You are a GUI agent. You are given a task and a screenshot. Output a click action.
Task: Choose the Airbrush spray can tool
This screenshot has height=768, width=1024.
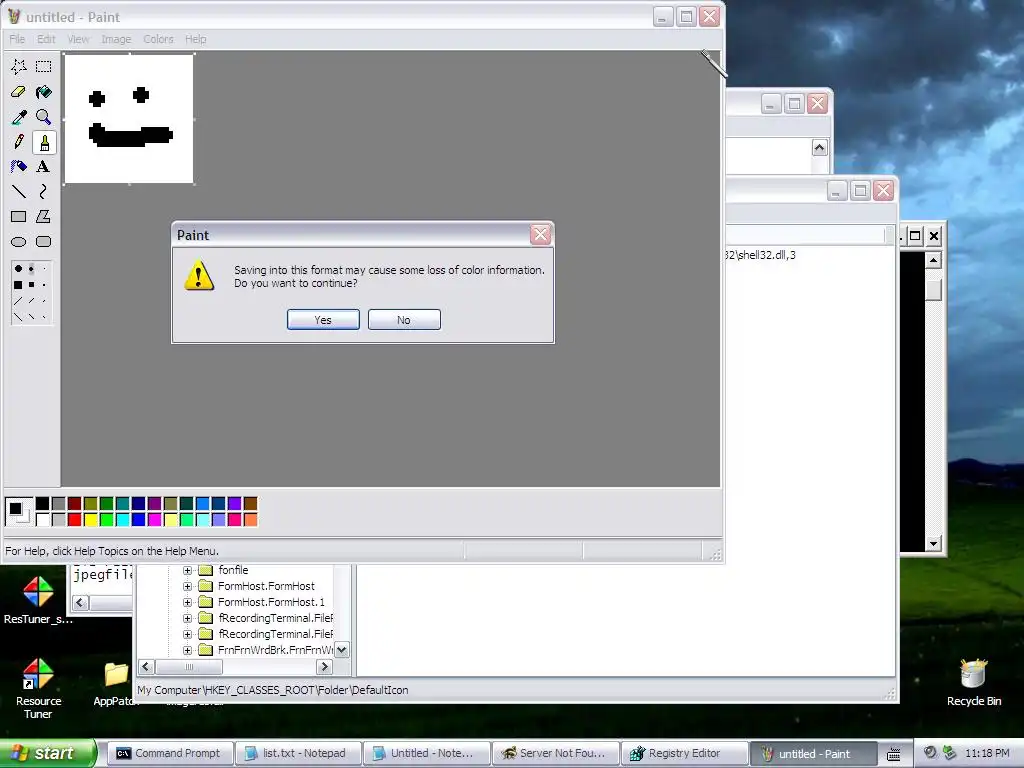(x=19, y=167)
